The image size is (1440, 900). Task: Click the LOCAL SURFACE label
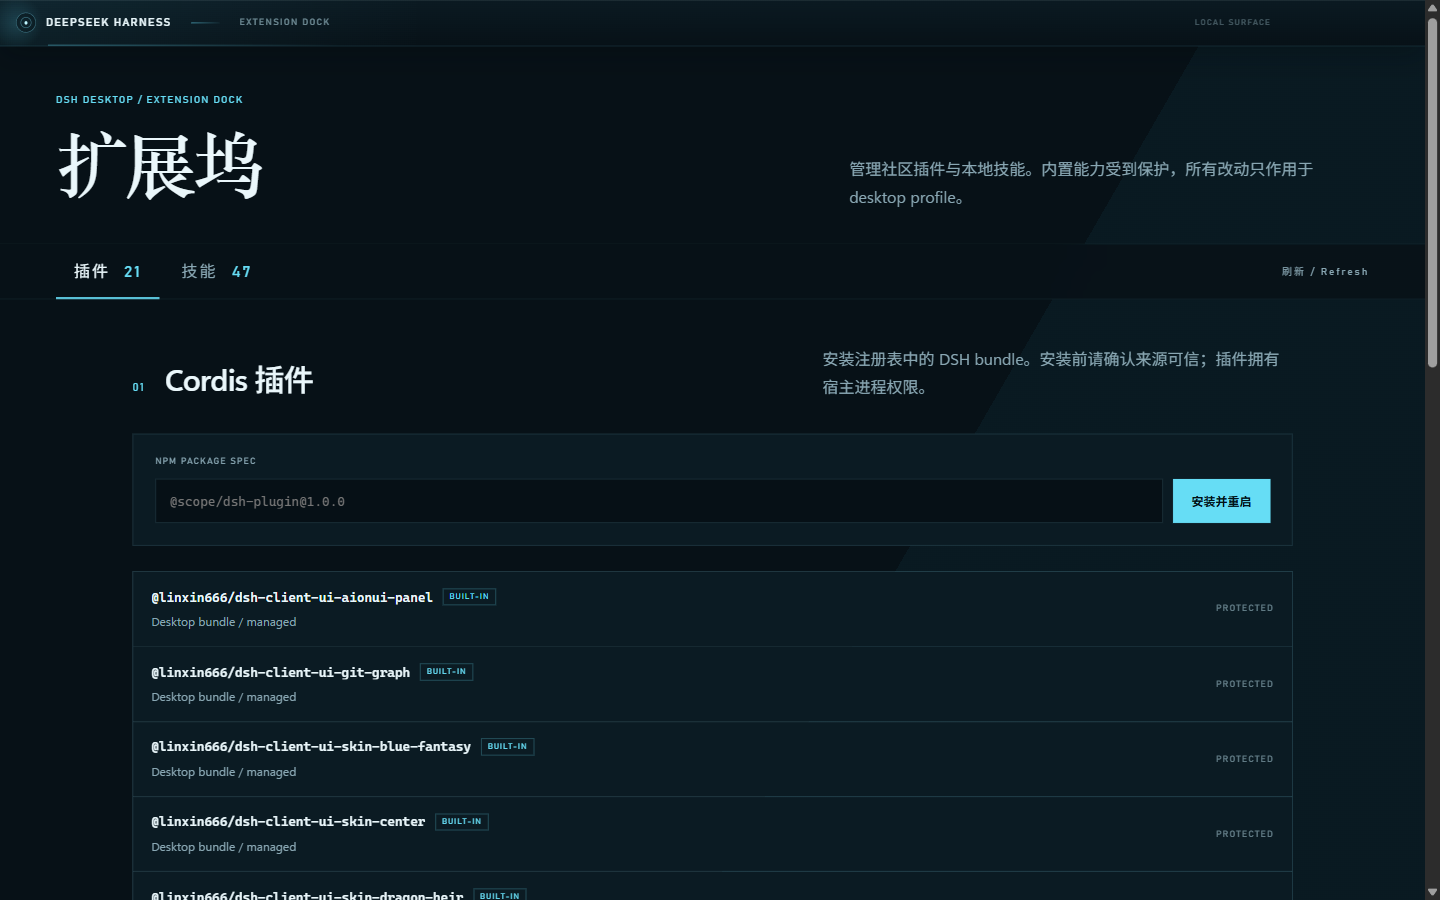[x=1232, y=22]
